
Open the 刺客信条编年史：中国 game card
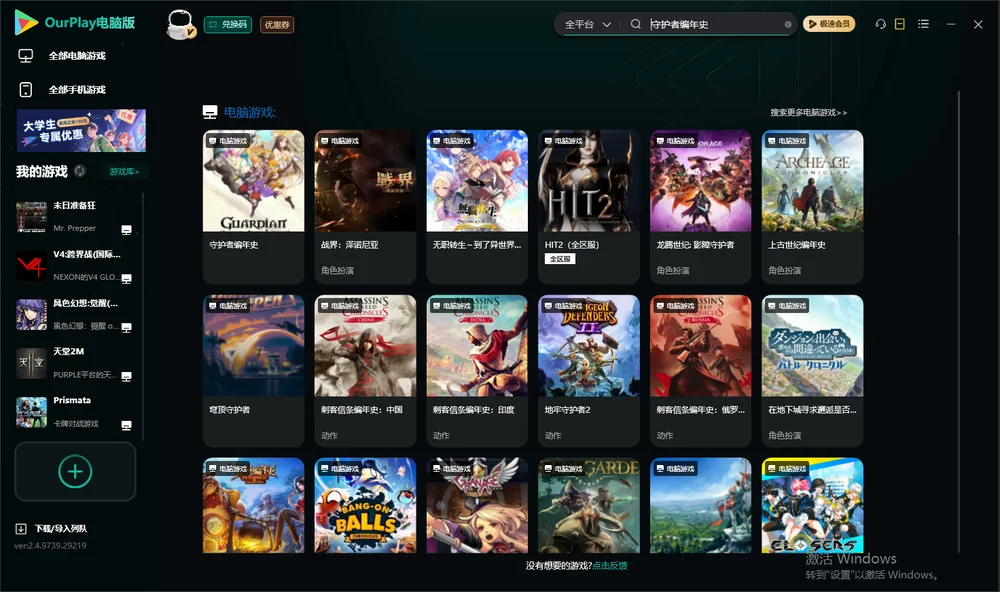click(365, 371)
